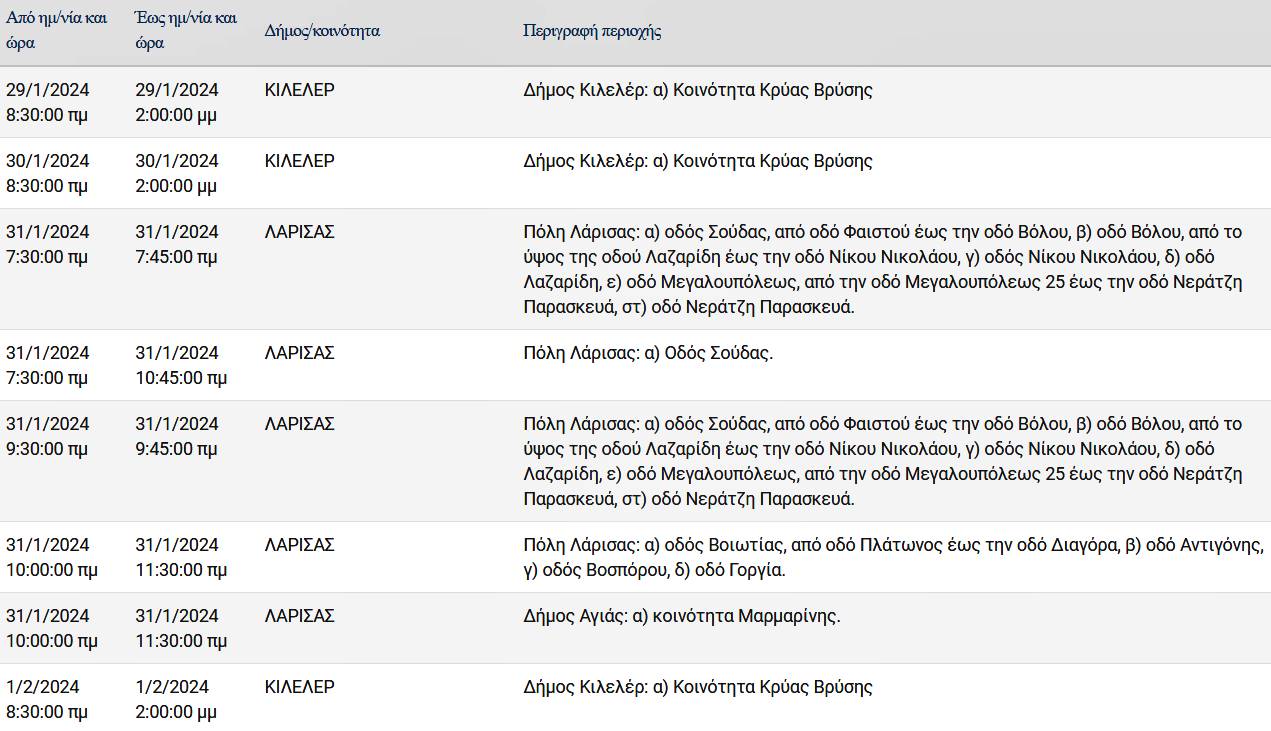Click the 'Δήμος/κοινότητα' column header
Screen dimensions: 1271x731
pos(322,31)
